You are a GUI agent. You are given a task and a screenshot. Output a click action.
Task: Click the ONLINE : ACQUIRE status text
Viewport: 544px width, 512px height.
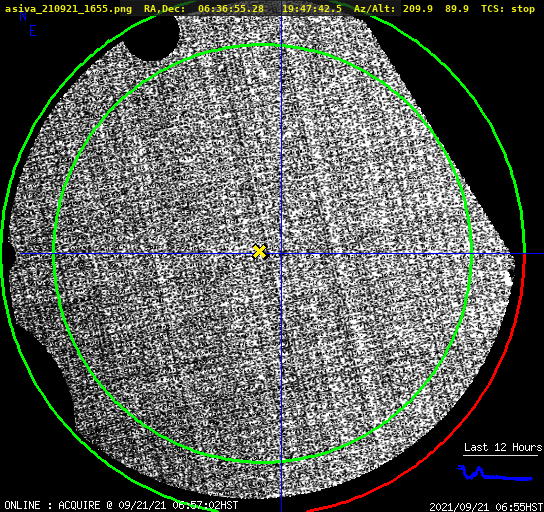click(x=52, y=505)
